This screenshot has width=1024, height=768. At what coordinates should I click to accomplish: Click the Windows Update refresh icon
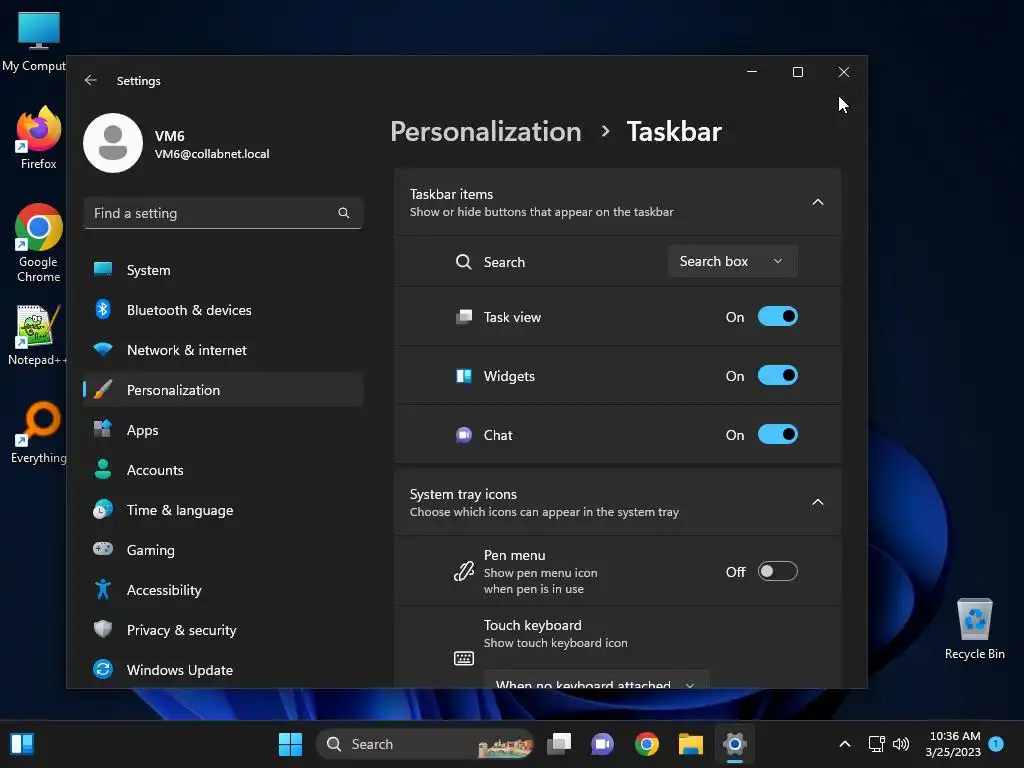point(103,669)
